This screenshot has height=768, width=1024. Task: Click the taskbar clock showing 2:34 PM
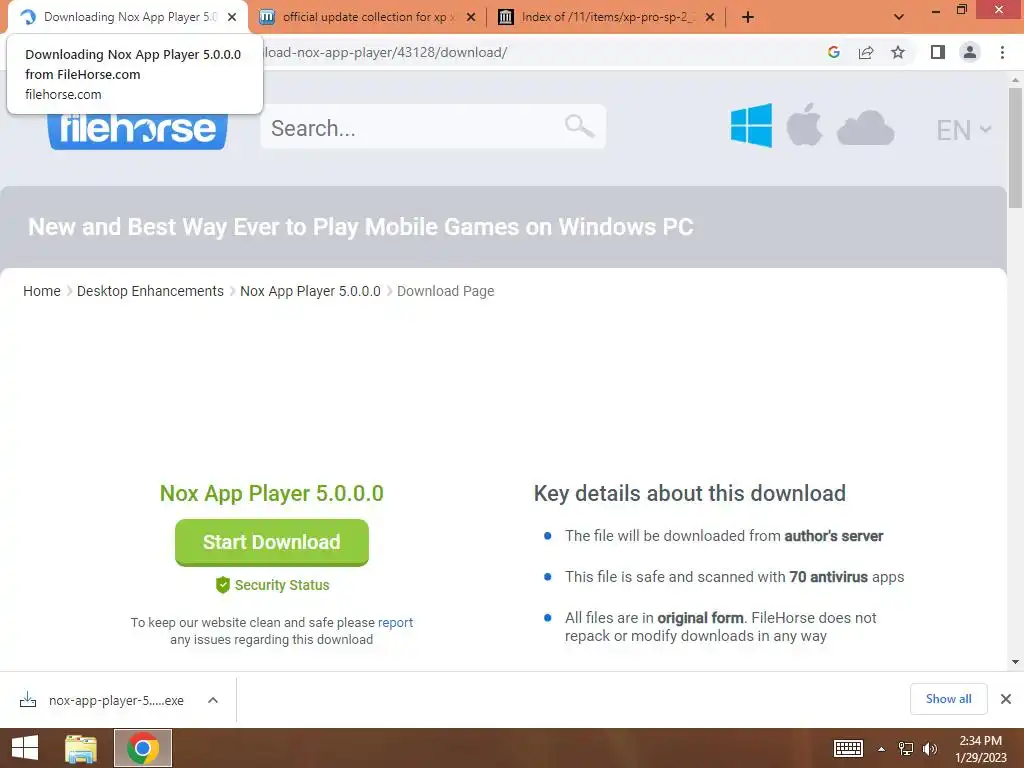pos(981,749)
